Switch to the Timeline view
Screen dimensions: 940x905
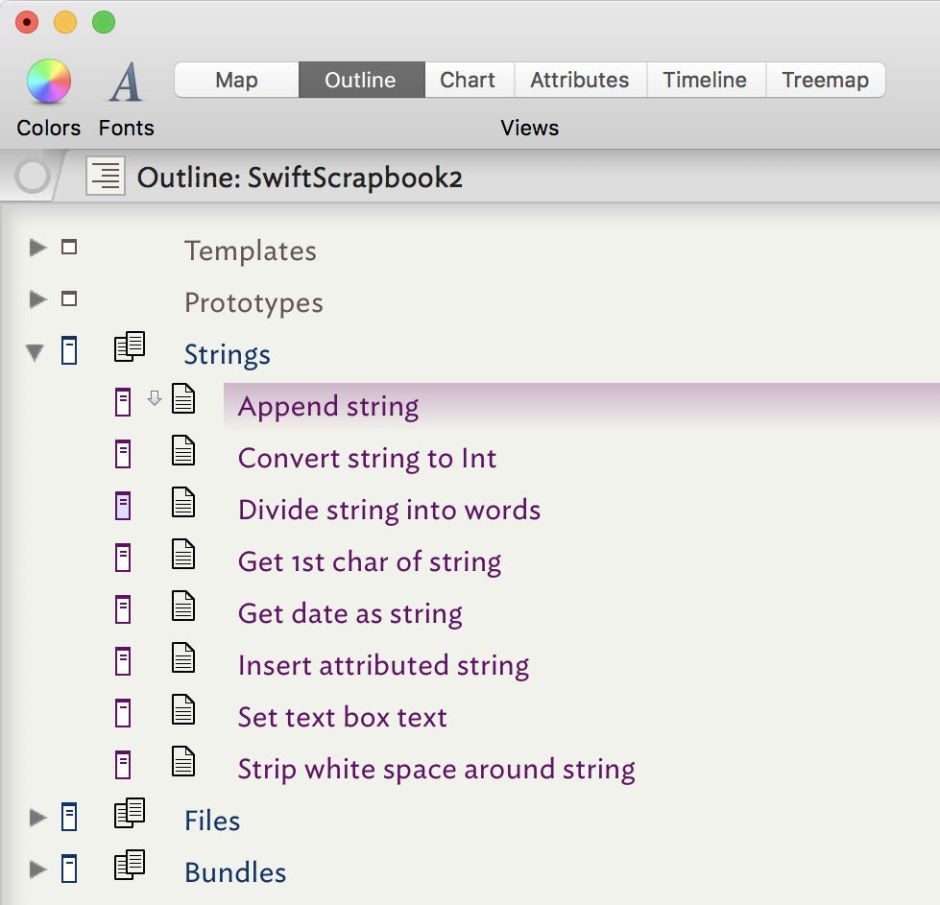(704, 80)
